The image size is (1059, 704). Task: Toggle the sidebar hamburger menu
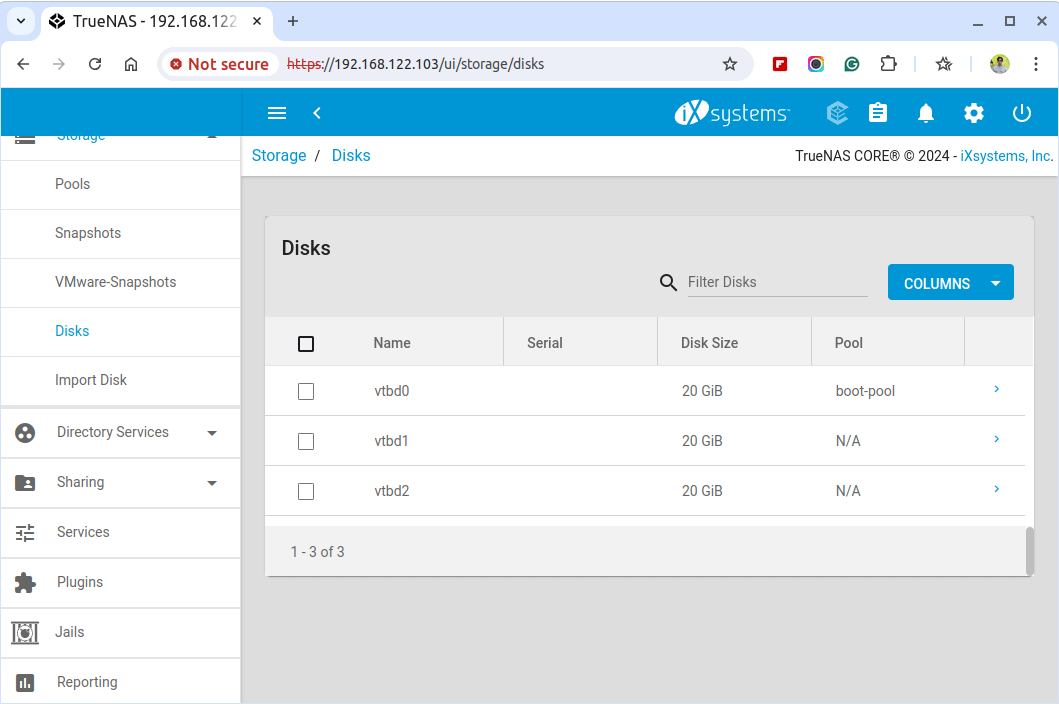[x=277, y=113]
